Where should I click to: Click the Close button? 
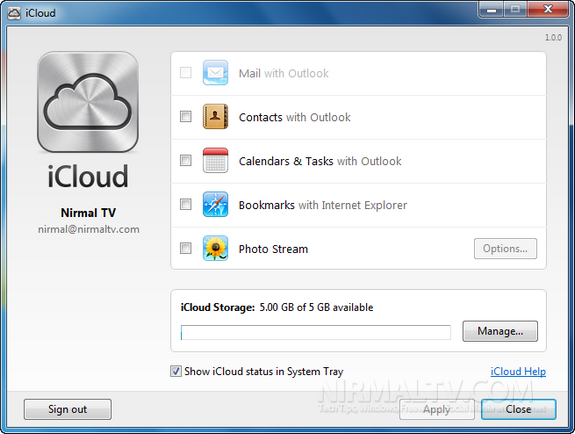(x=519, y=409)
